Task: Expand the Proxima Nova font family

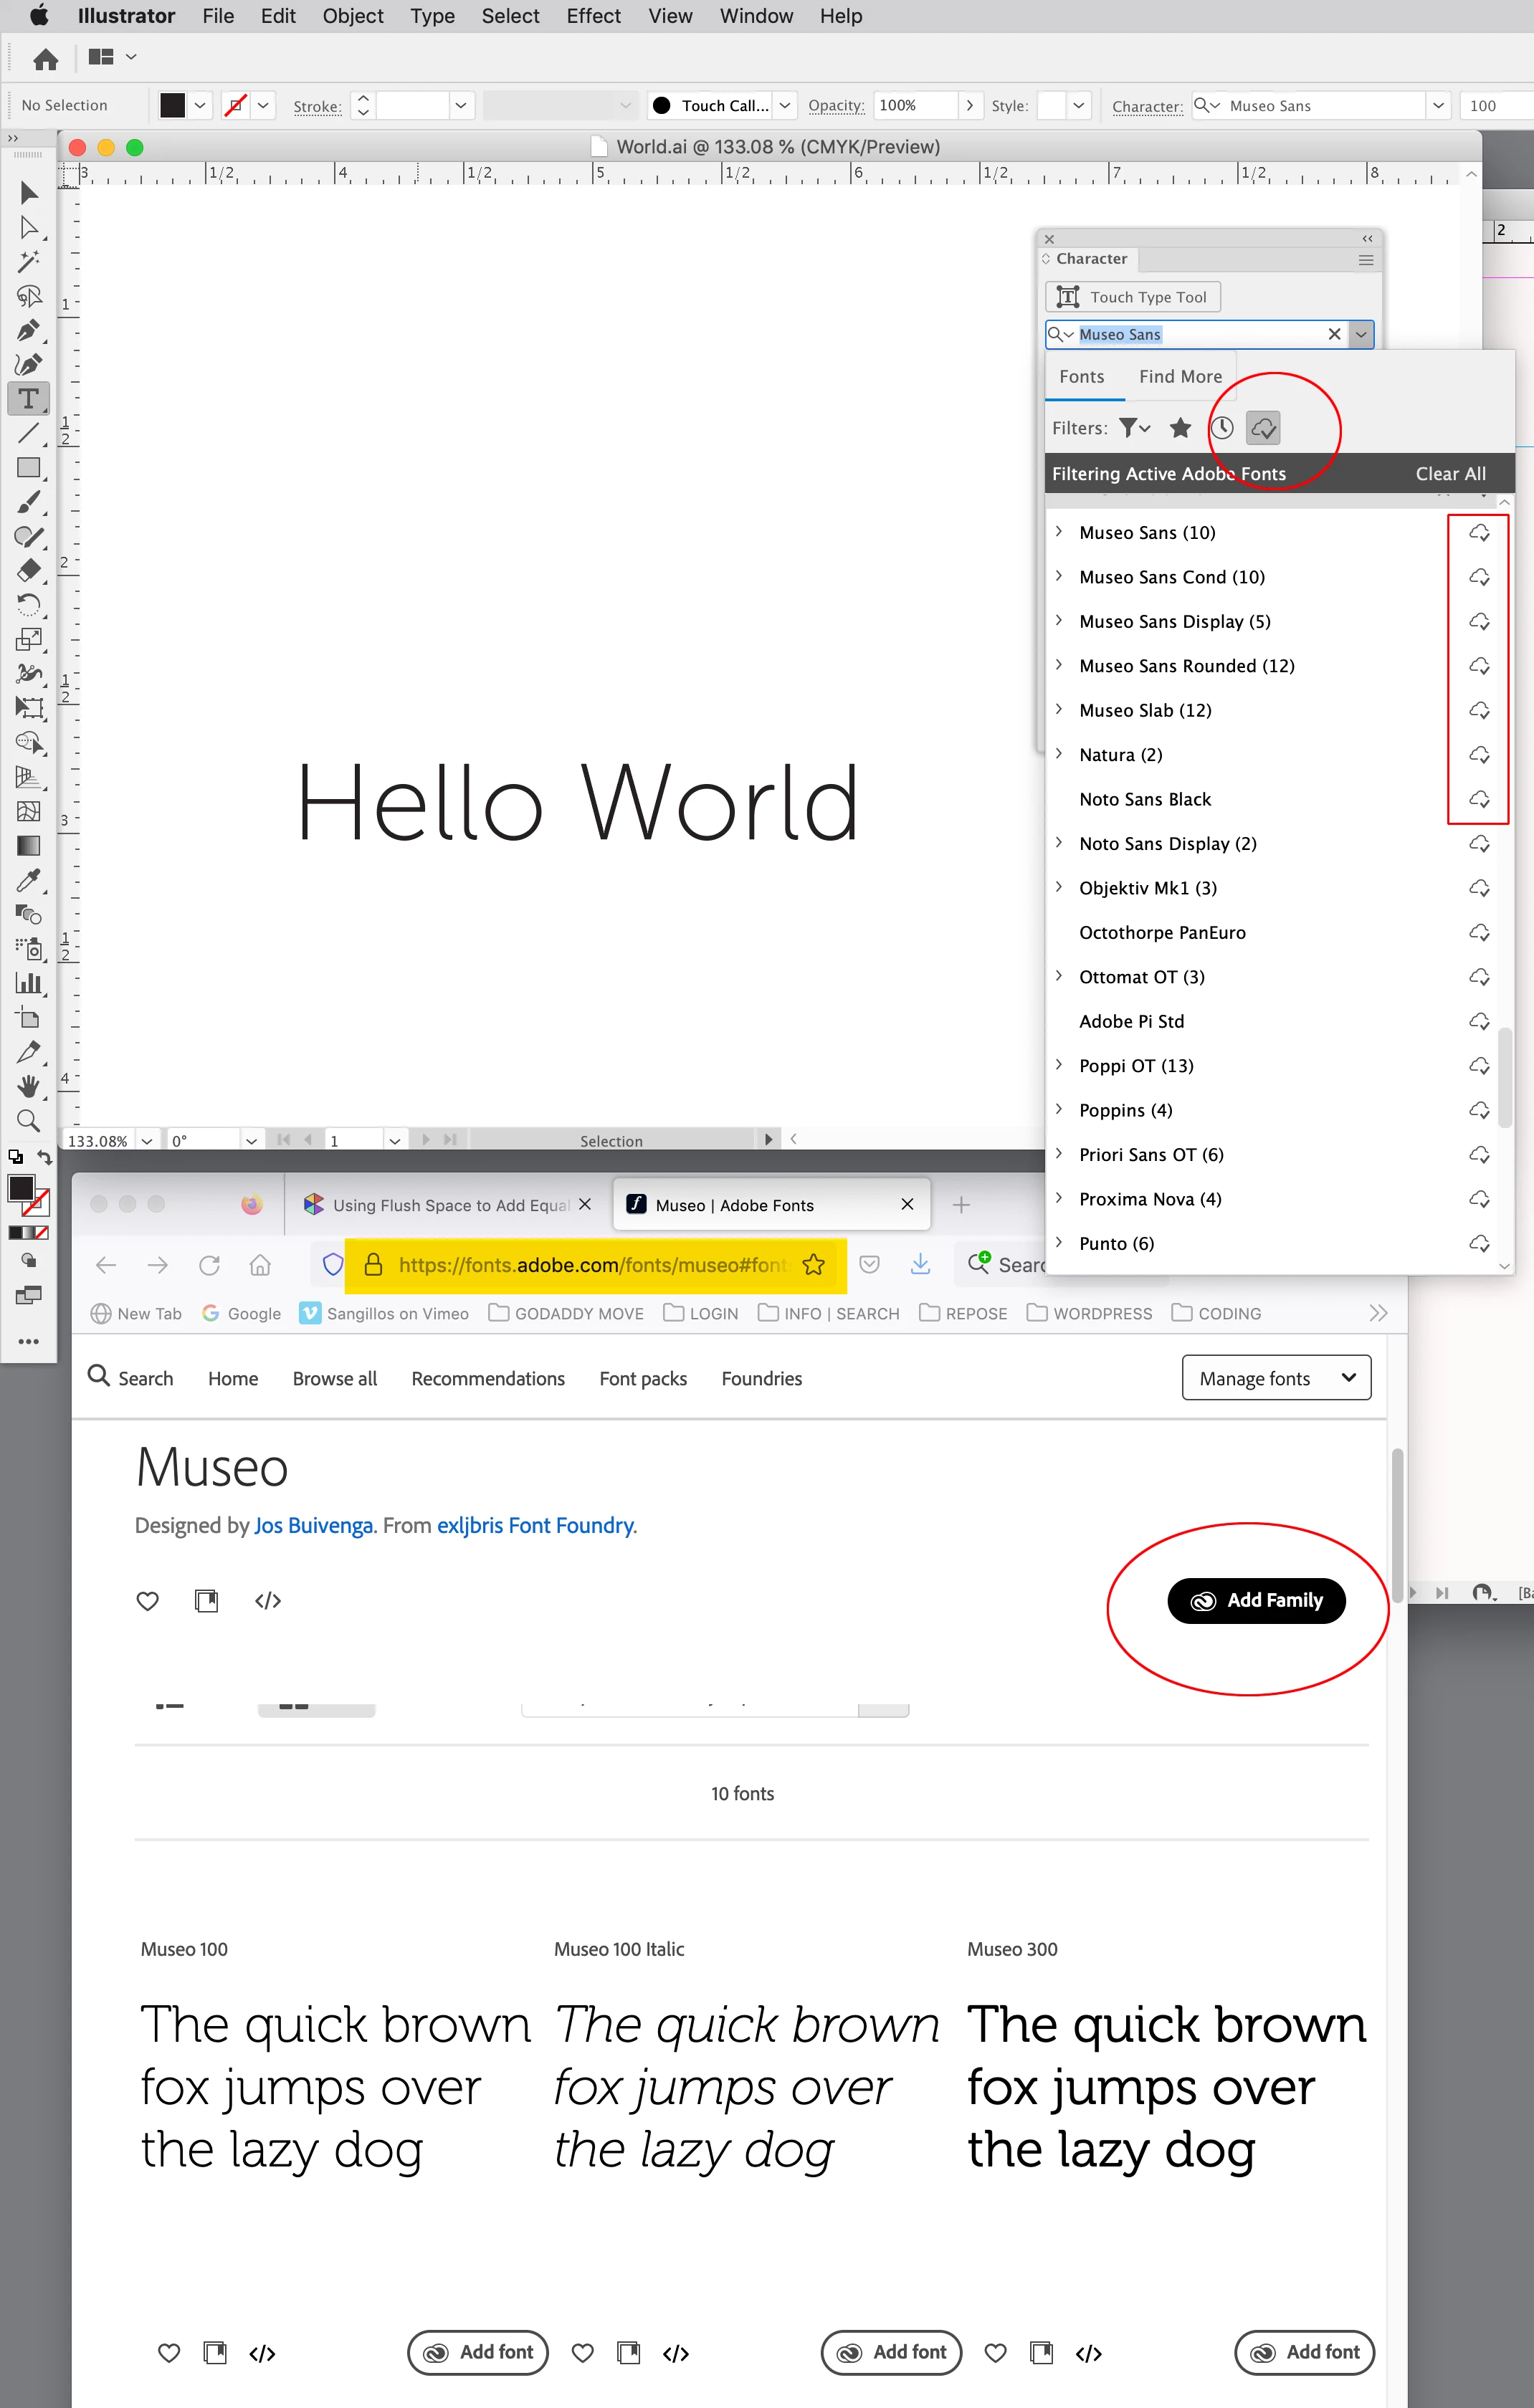Action: click(x=1059, y=1198)
